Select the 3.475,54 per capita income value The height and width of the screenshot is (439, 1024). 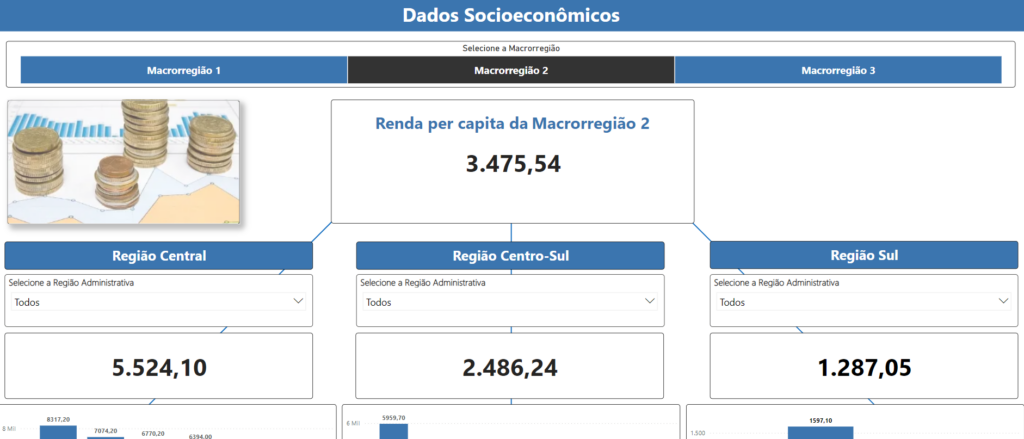(513, 164)
